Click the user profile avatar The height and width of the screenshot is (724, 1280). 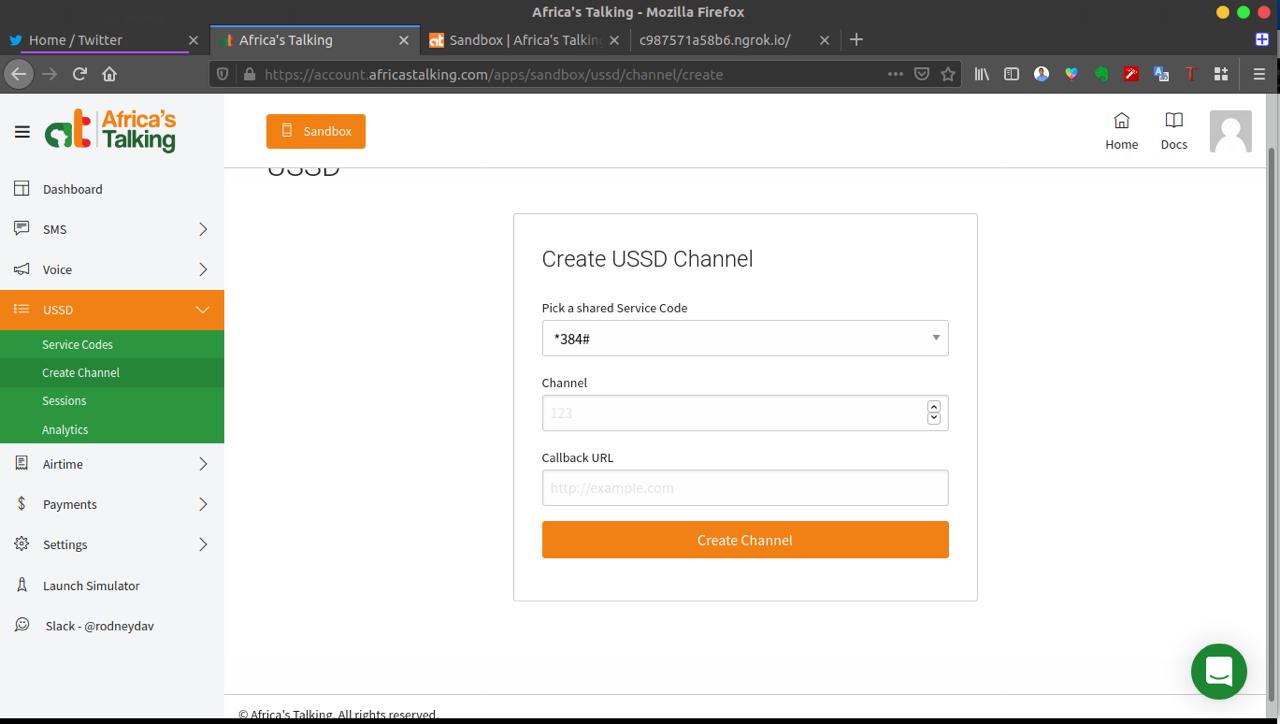click(x=1231, y=131)
